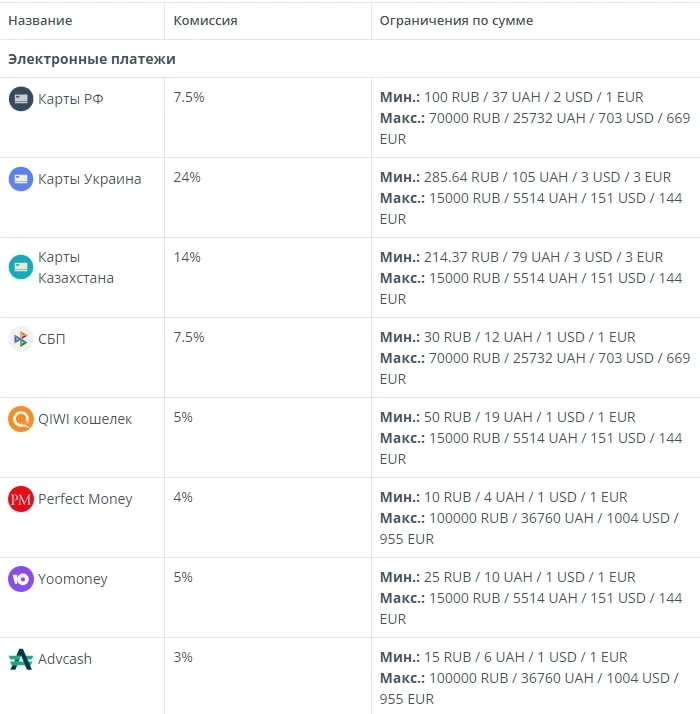Screen dimensions: 700x714
Task: Click the Макс. 15000 RUB line for QIWI кошелек
Action: click(531, 449)
